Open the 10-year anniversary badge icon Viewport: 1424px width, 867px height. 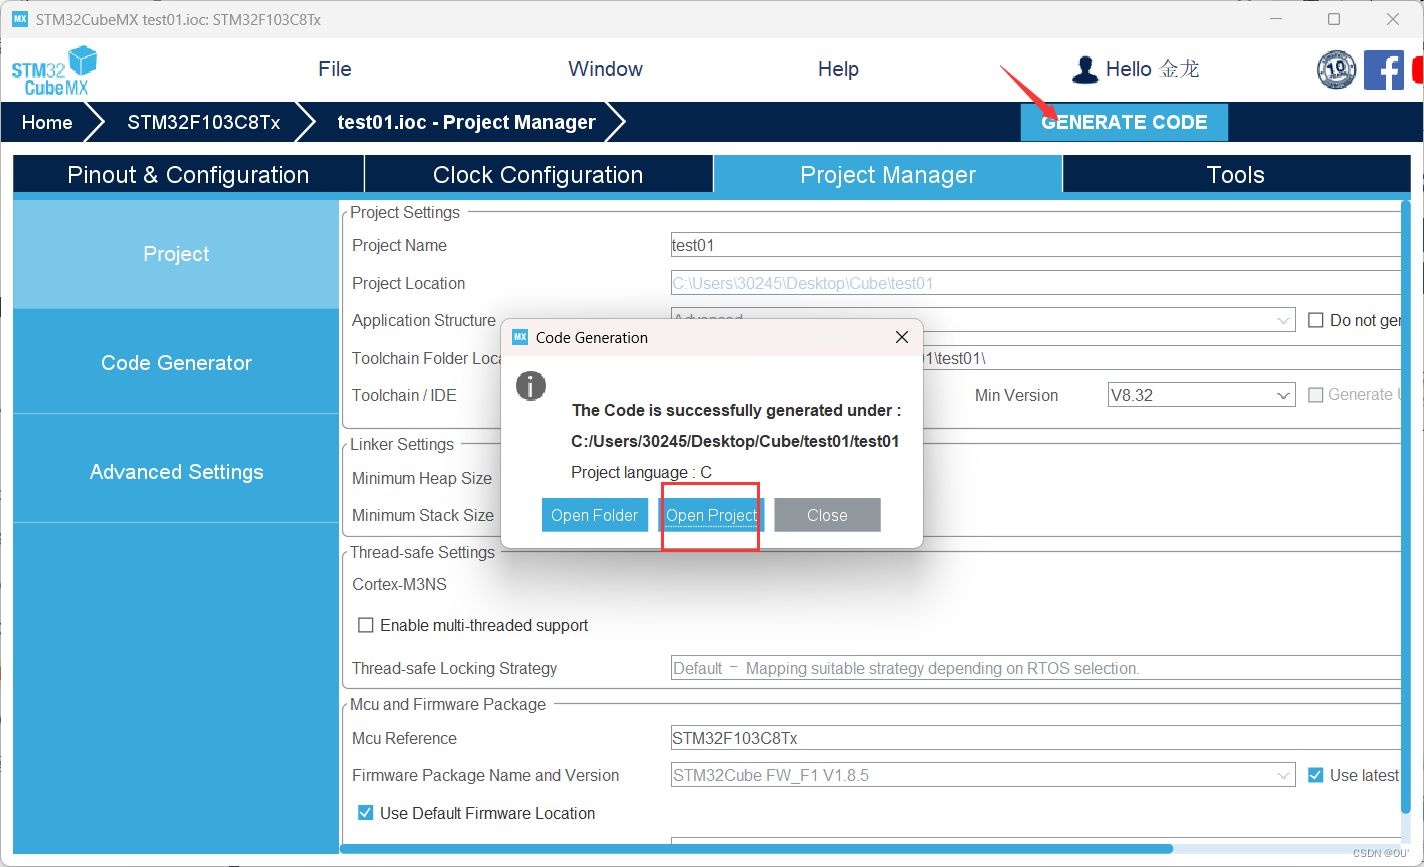(1336, 69)
